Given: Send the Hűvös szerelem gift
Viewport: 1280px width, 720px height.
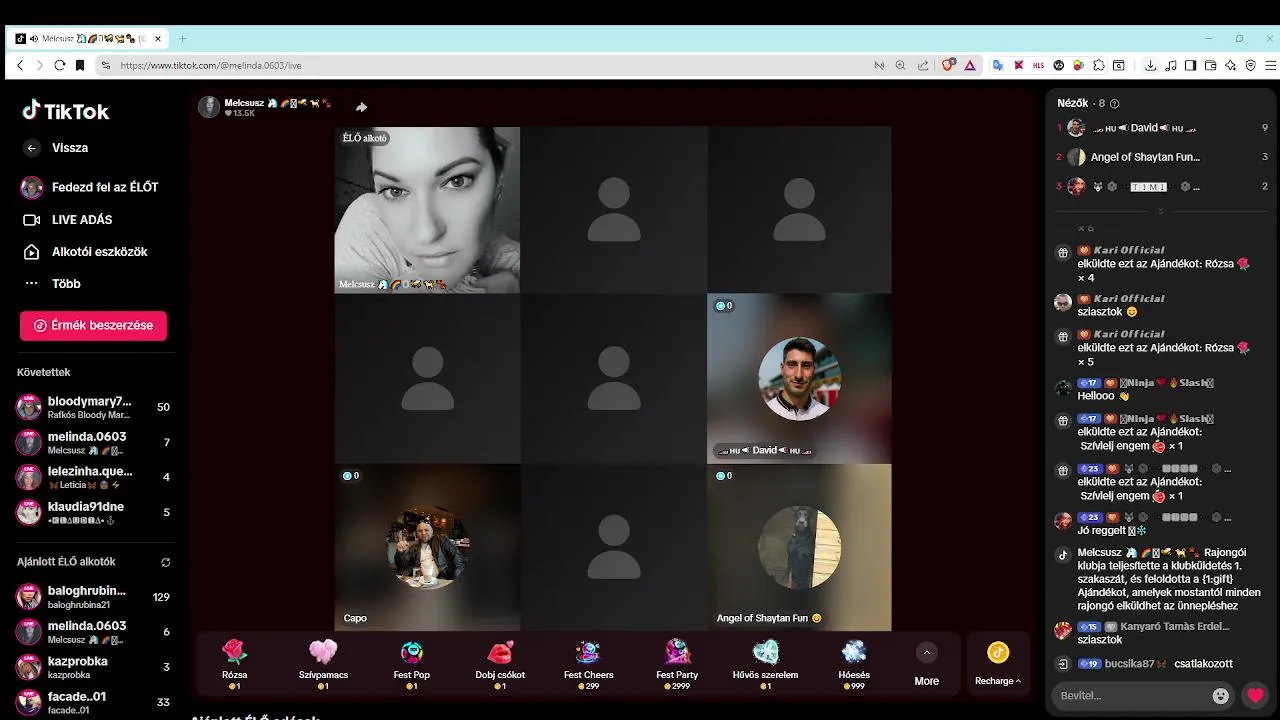Looking at the screenshot, I should click(765, 664).
